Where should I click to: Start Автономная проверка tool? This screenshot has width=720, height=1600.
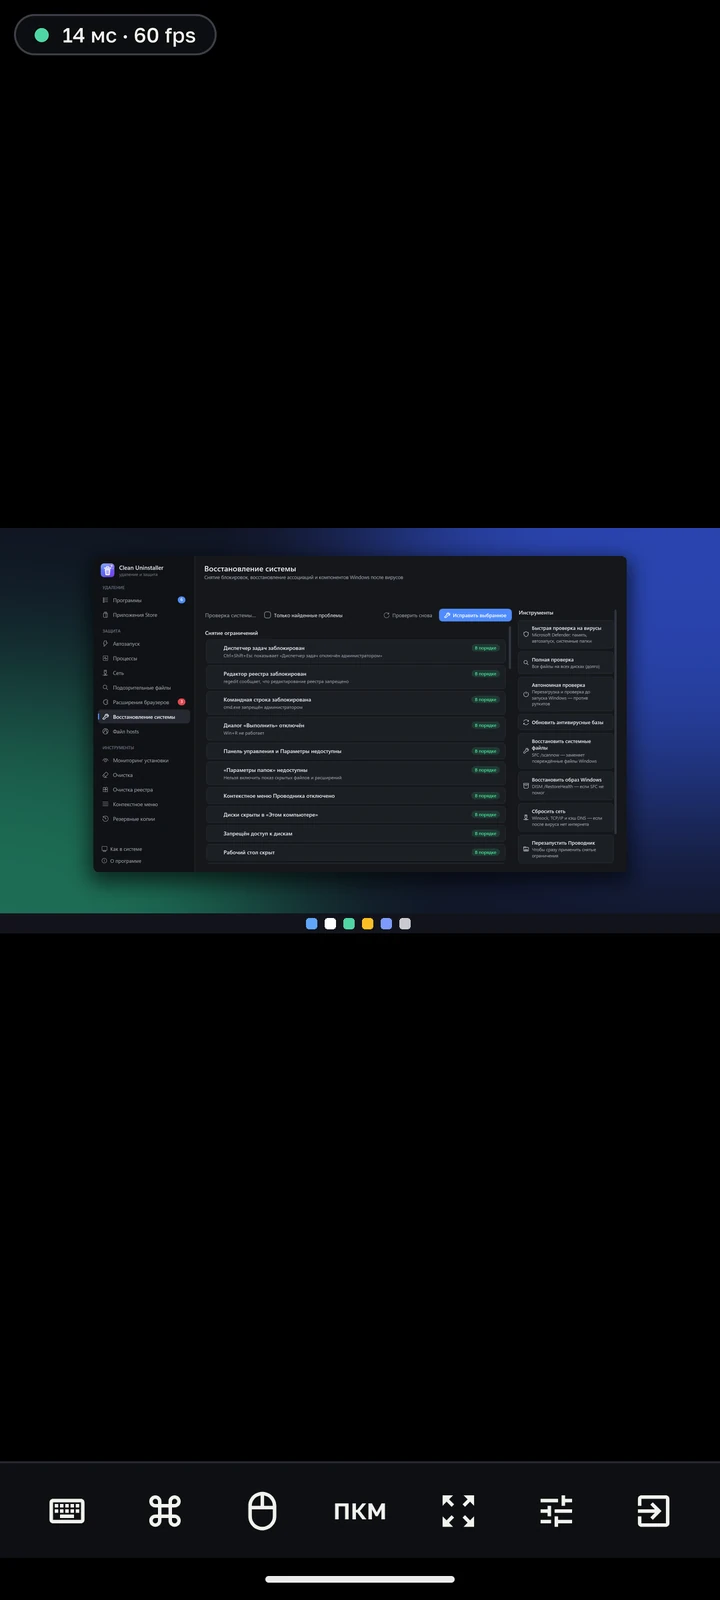(x=565, y=694)
